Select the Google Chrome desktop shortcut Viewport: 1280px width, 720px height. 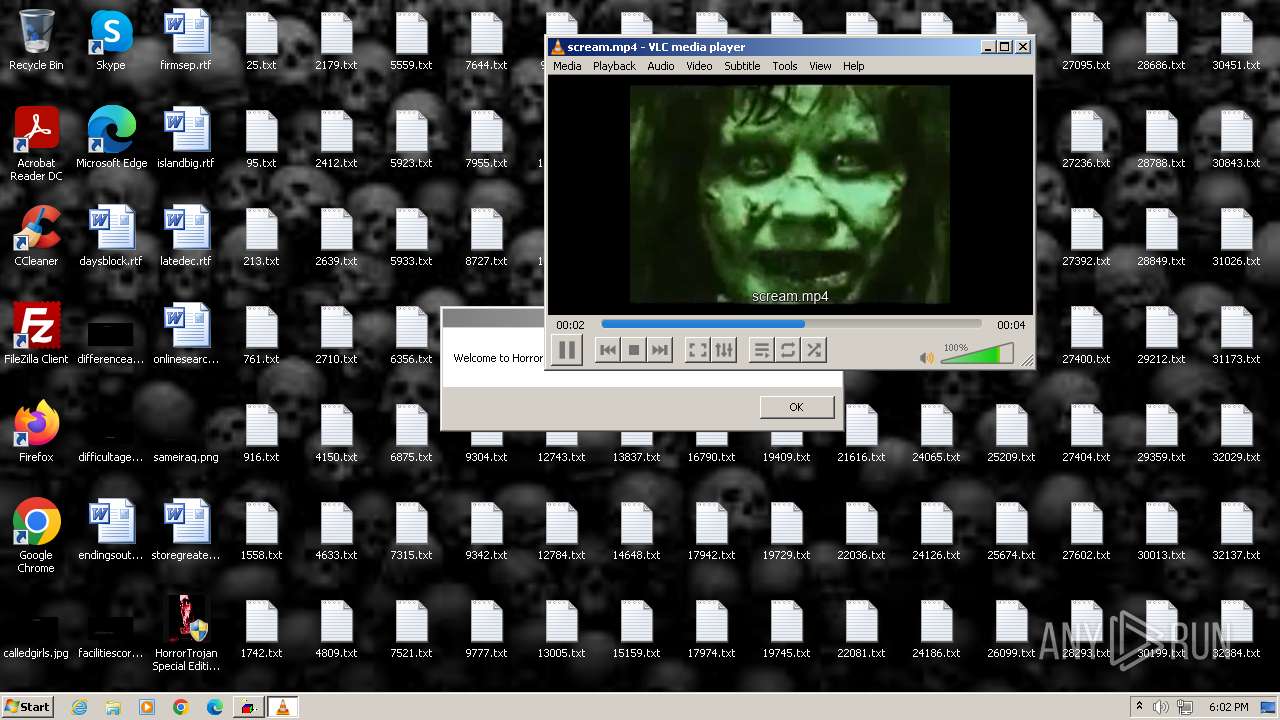click(36, 537)
